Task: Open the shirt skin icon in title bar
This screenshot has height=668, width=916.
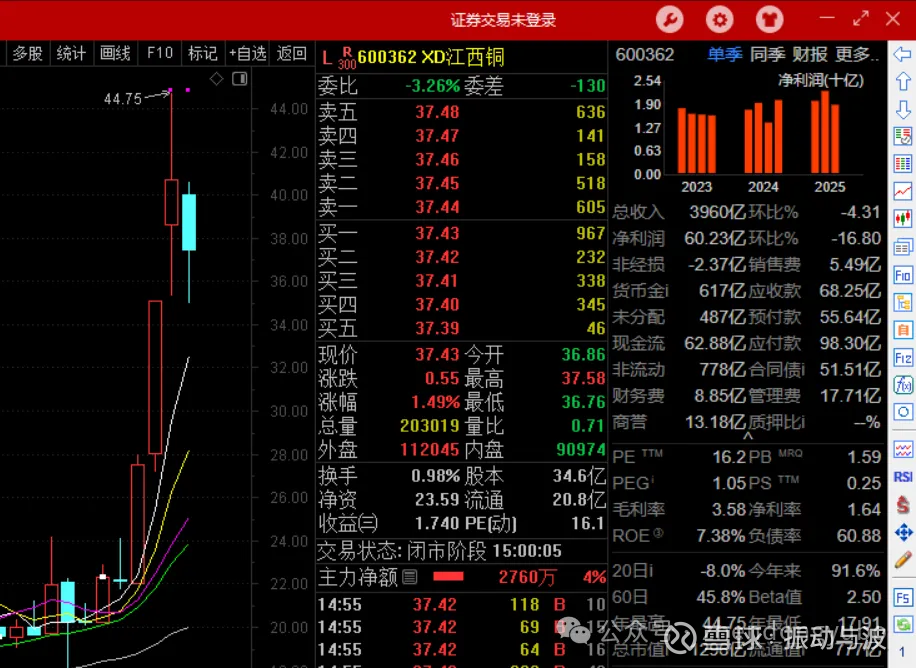Action: pyautogui.click(x=769, y=20)
